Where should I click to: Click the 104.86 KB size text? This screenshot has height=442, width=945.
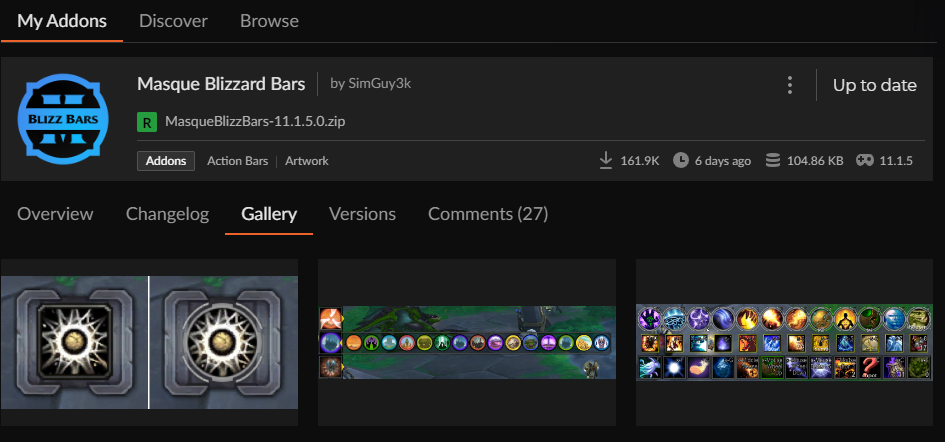pyautogui.click(x=815, y=161)
